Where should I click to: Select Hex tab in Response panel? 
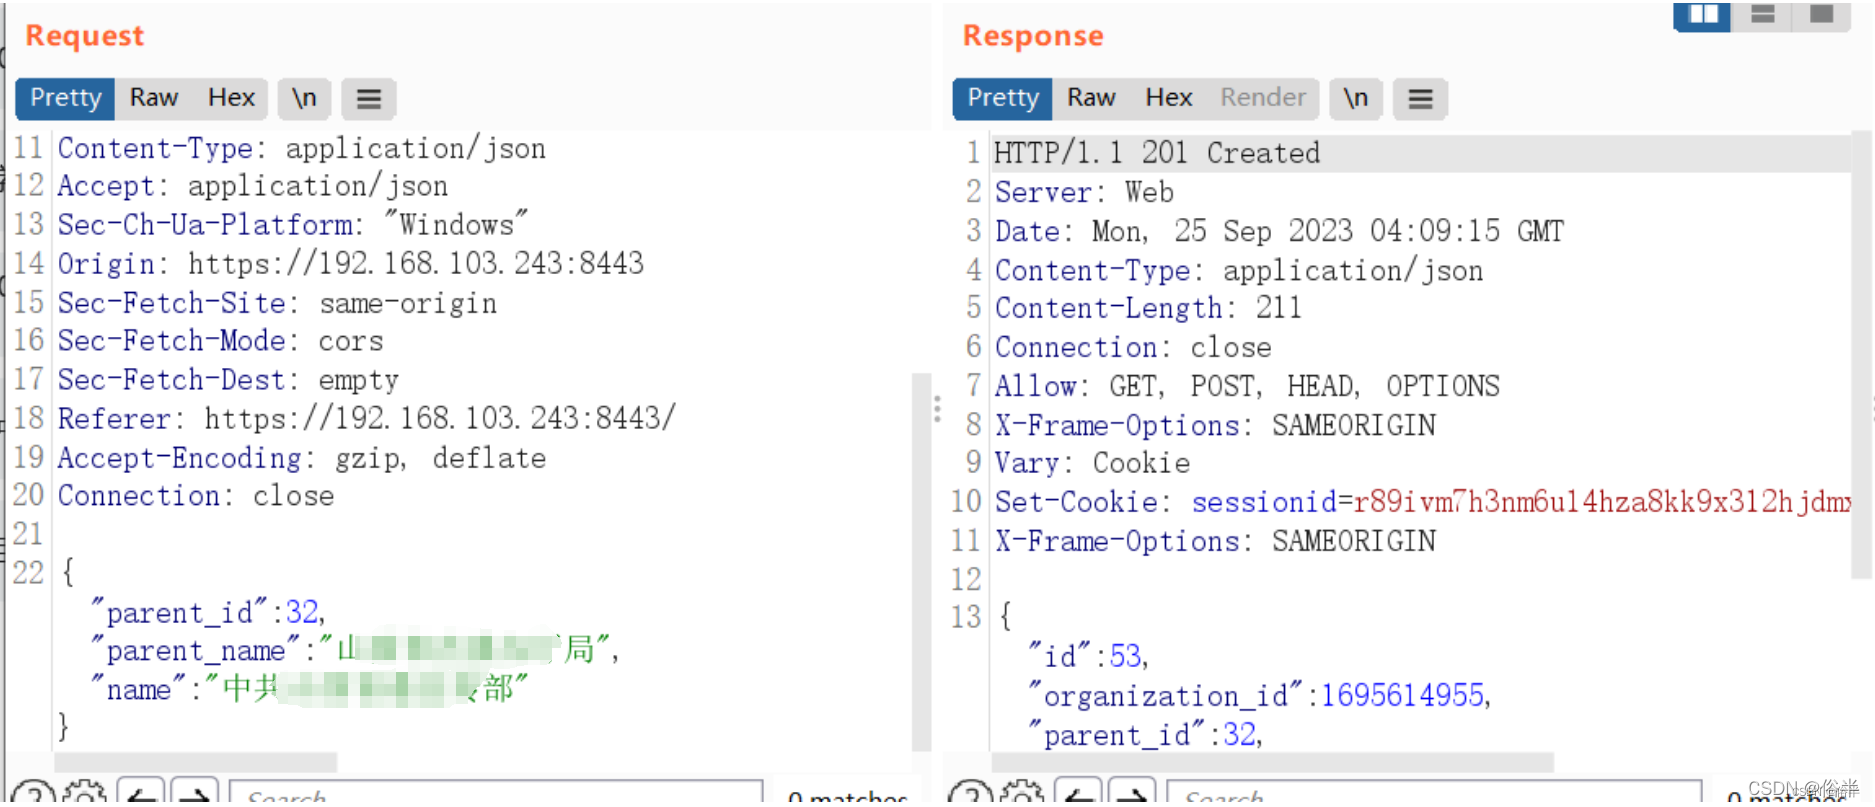(x=1168, y=99)
